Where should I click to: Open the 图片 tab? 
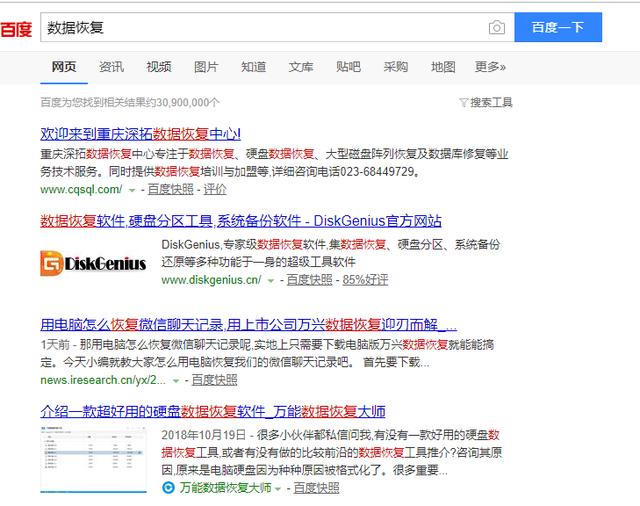[x=206, y=67]
